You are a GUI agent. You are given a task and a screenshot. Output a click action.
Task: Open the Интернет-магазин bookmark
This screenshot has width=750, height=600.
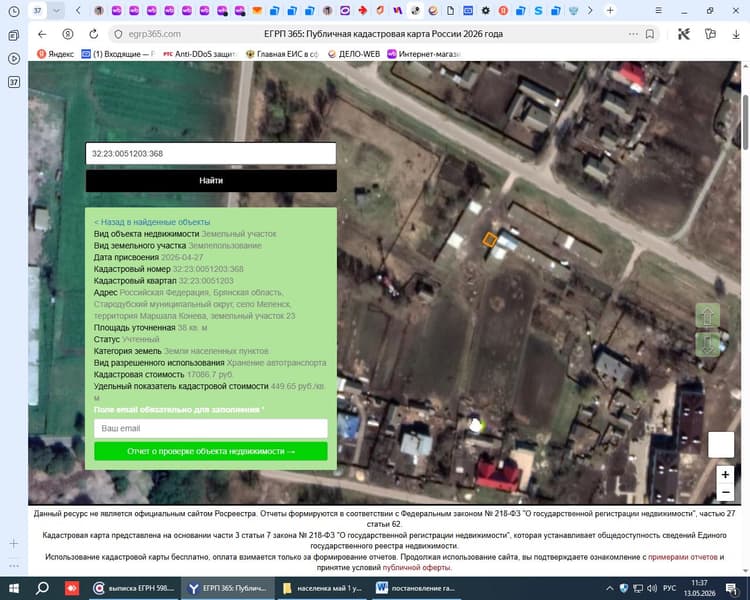(x=424, y=54)
